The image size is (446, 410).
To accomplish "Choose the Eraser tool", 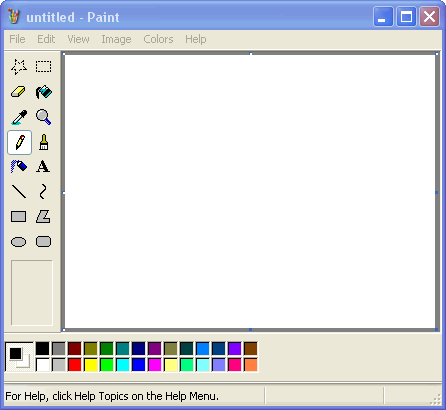I will pyautogui.click(x=19, y=92).
